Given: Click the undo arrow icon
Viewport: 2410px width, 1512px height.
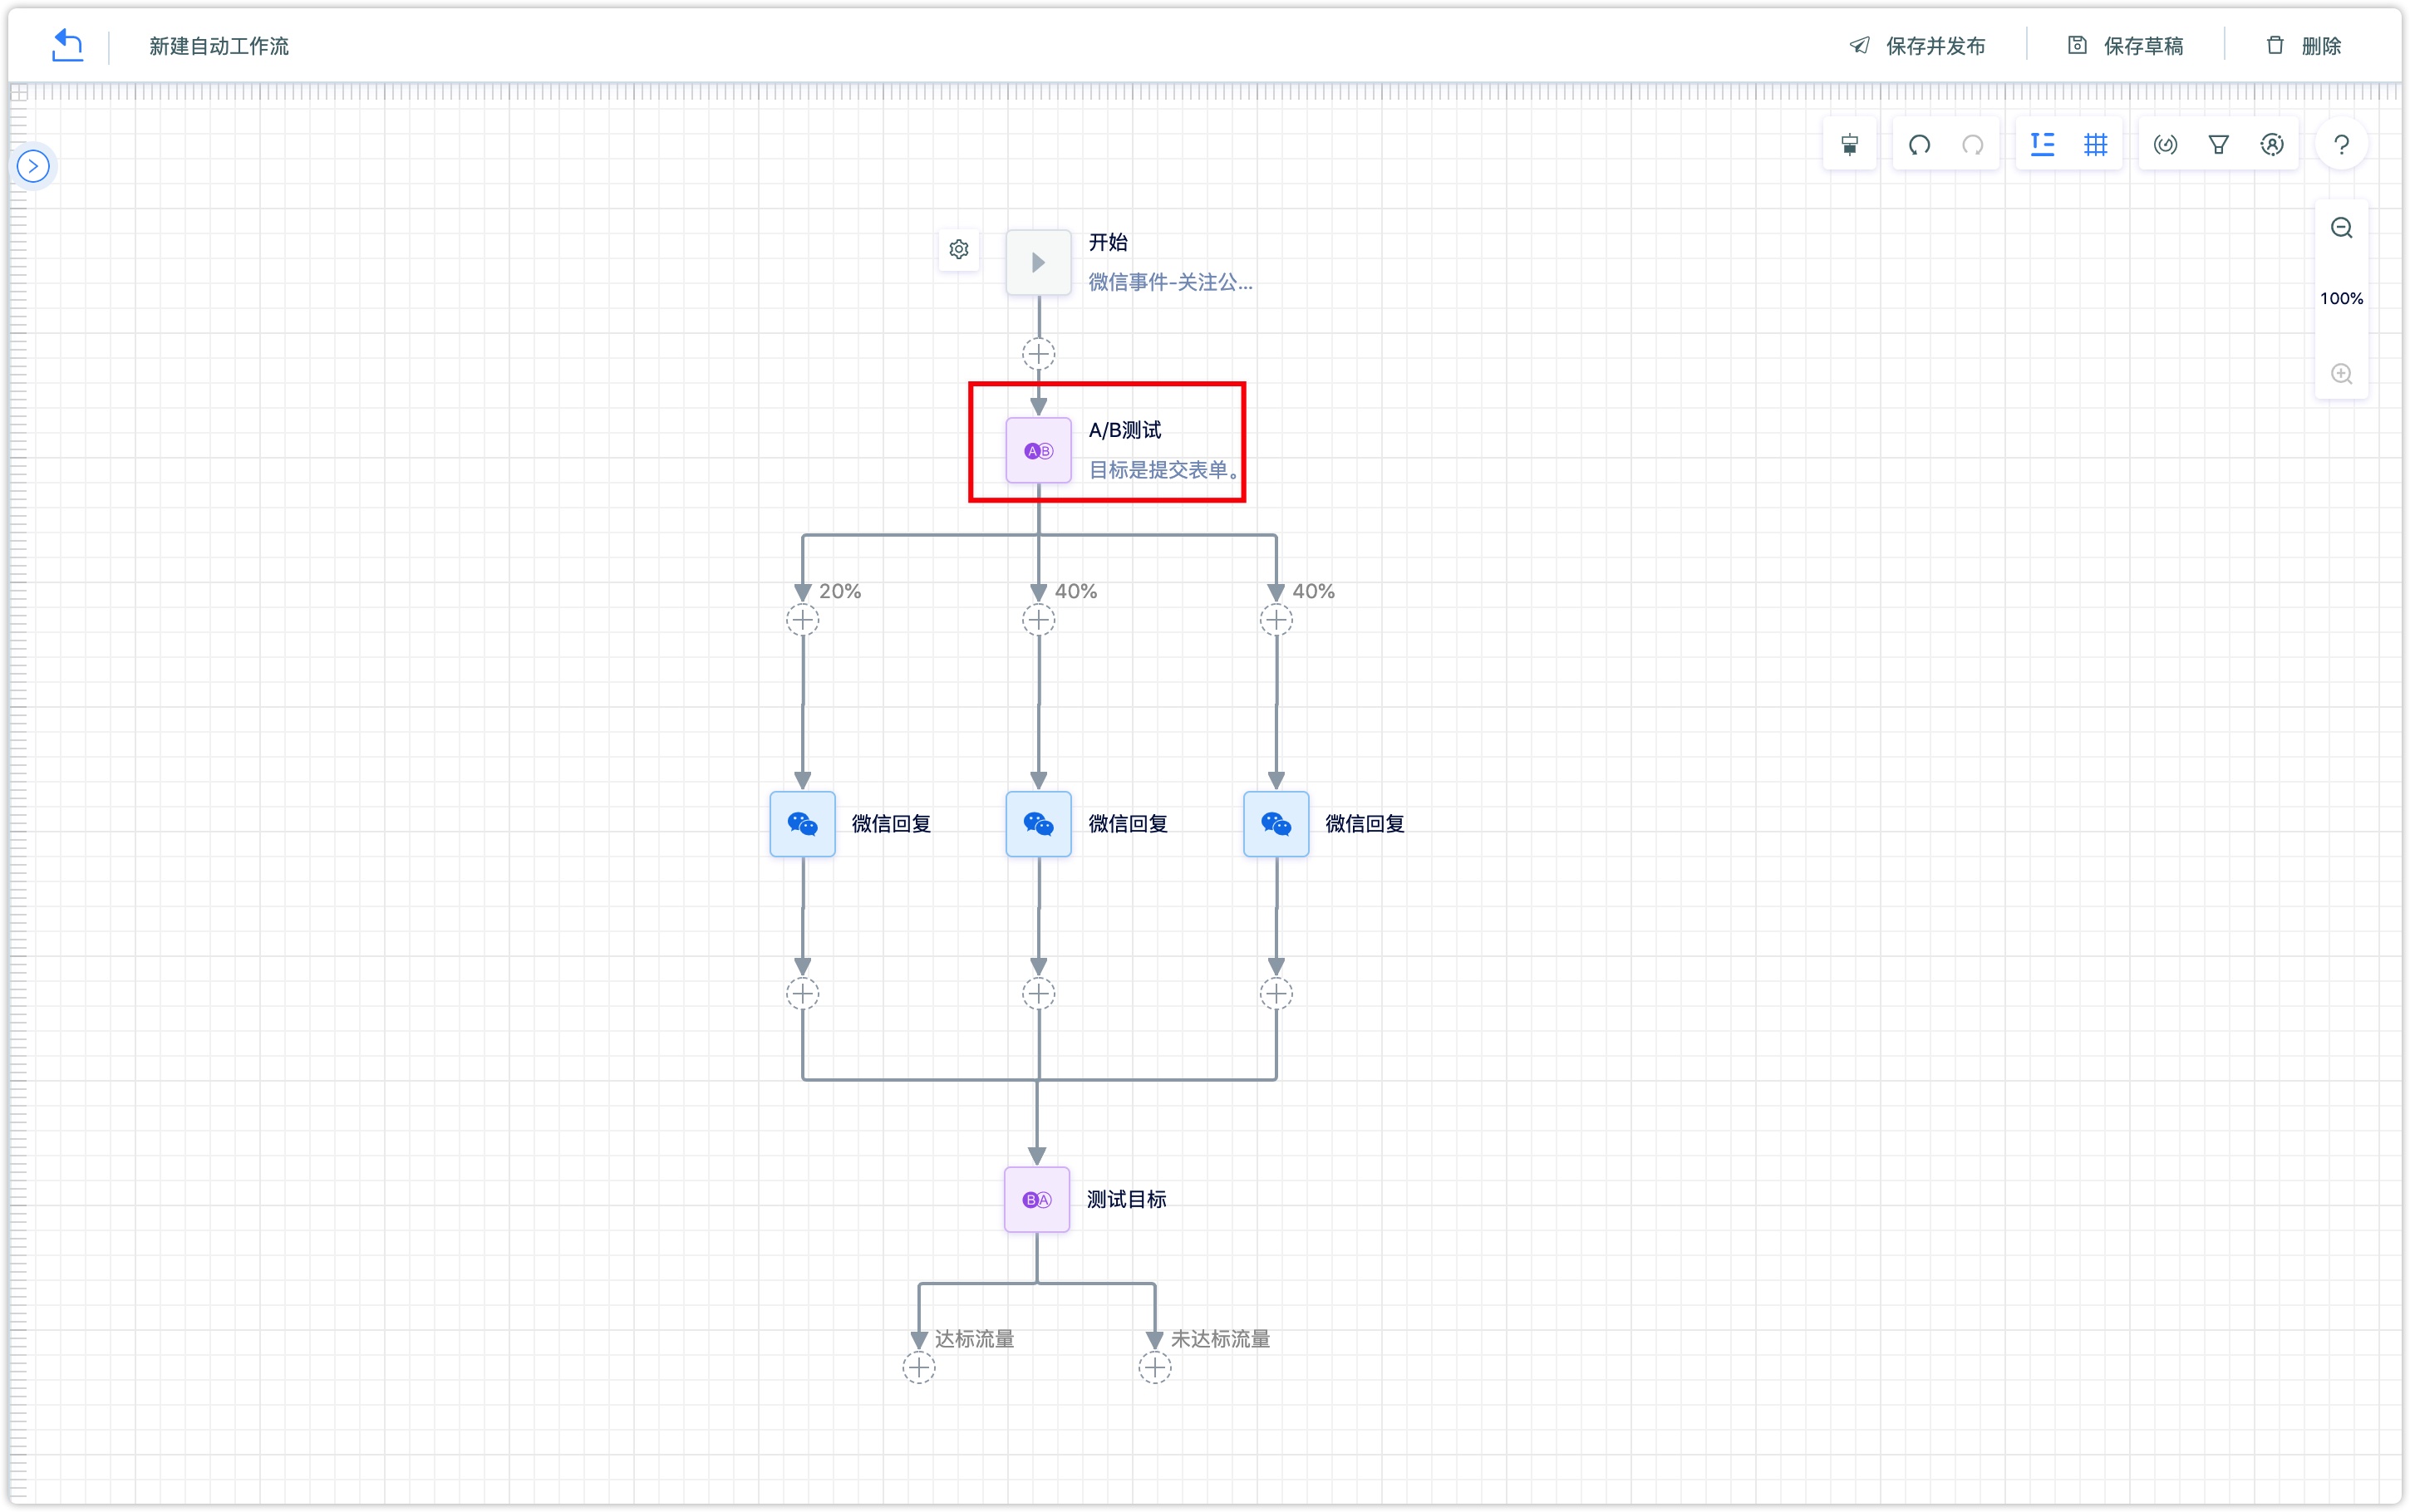Looking at the screenshot, I should (1919, 145).
